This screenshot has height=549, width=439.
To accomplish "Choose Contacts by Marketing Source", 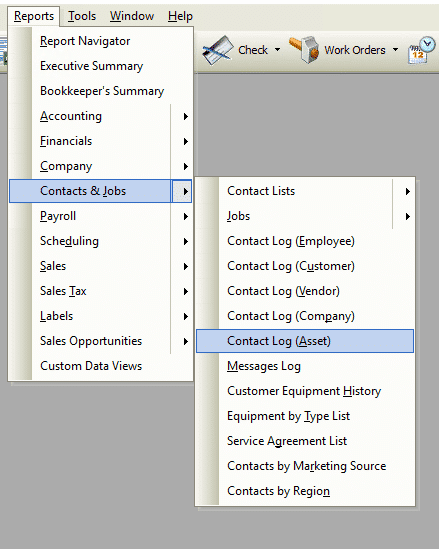I will tap(305, 466).
